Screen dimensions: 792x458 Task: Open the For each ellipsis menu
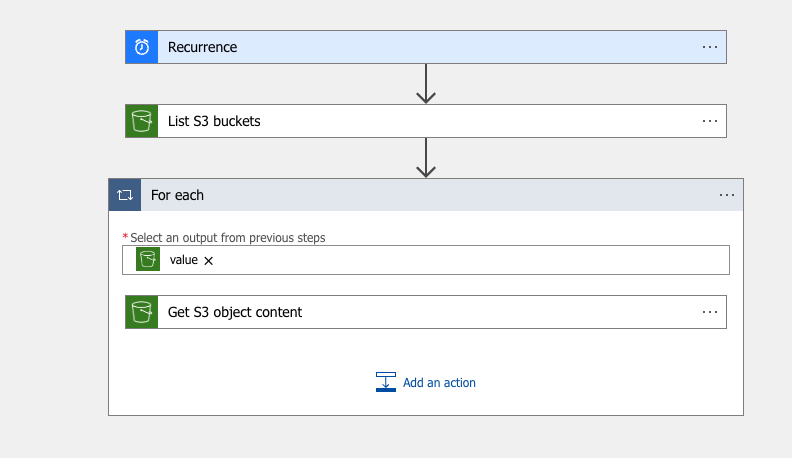coord(727,195)
